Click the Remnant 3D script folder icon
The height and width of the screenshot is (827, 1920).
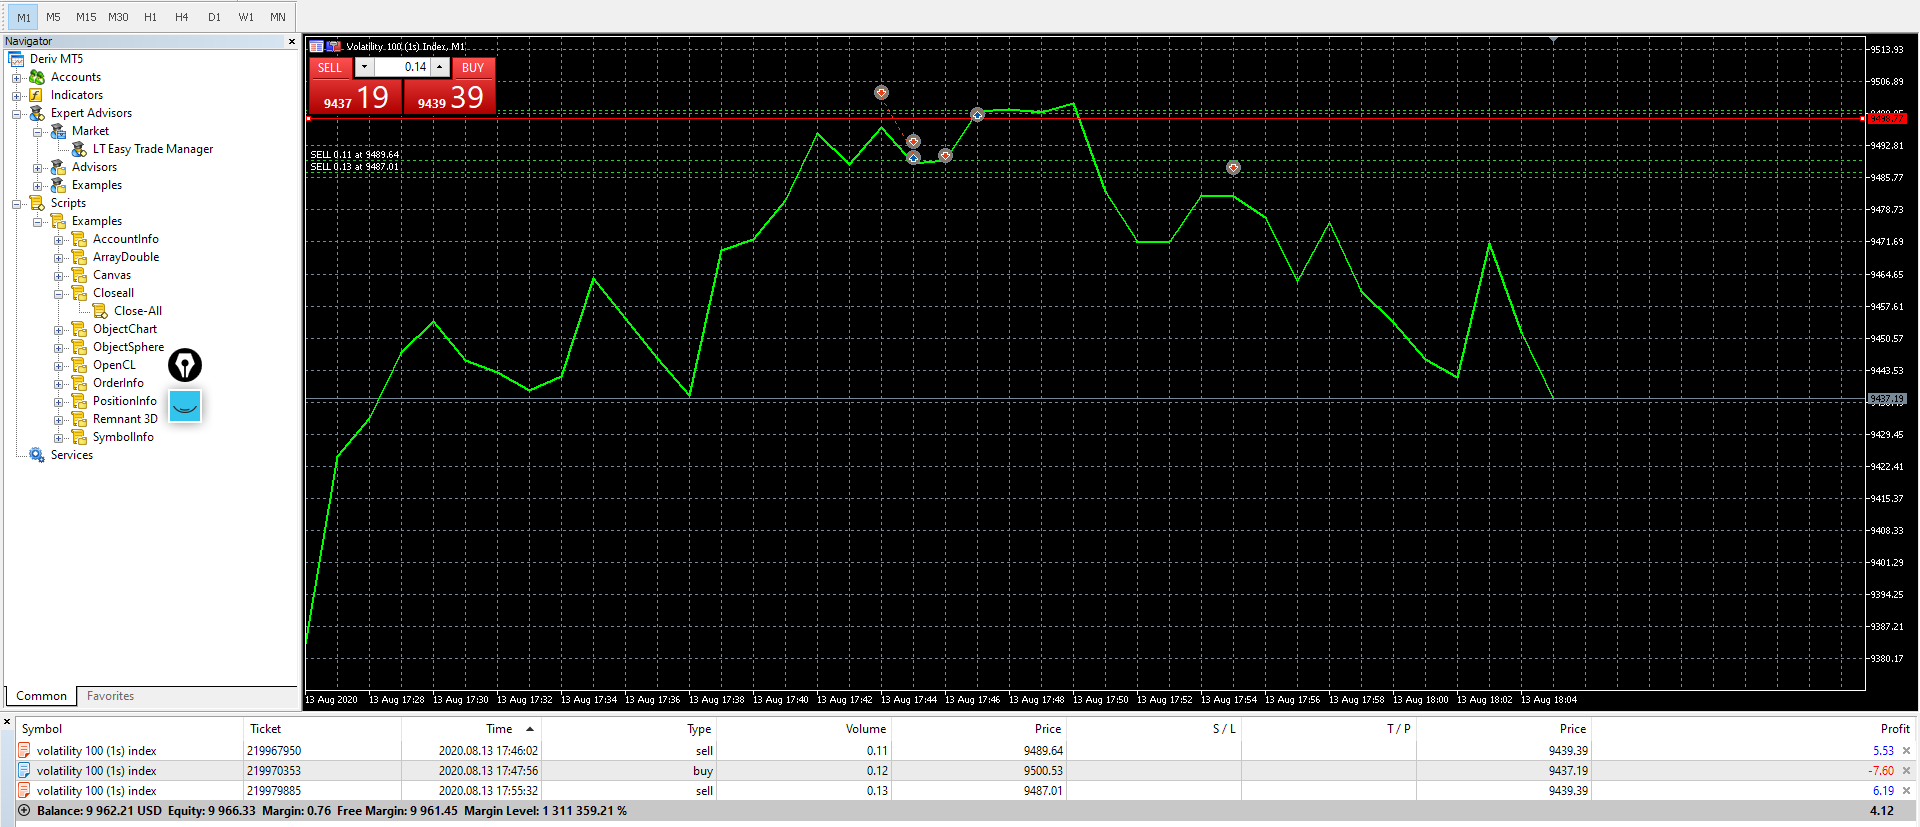[79, 419]
